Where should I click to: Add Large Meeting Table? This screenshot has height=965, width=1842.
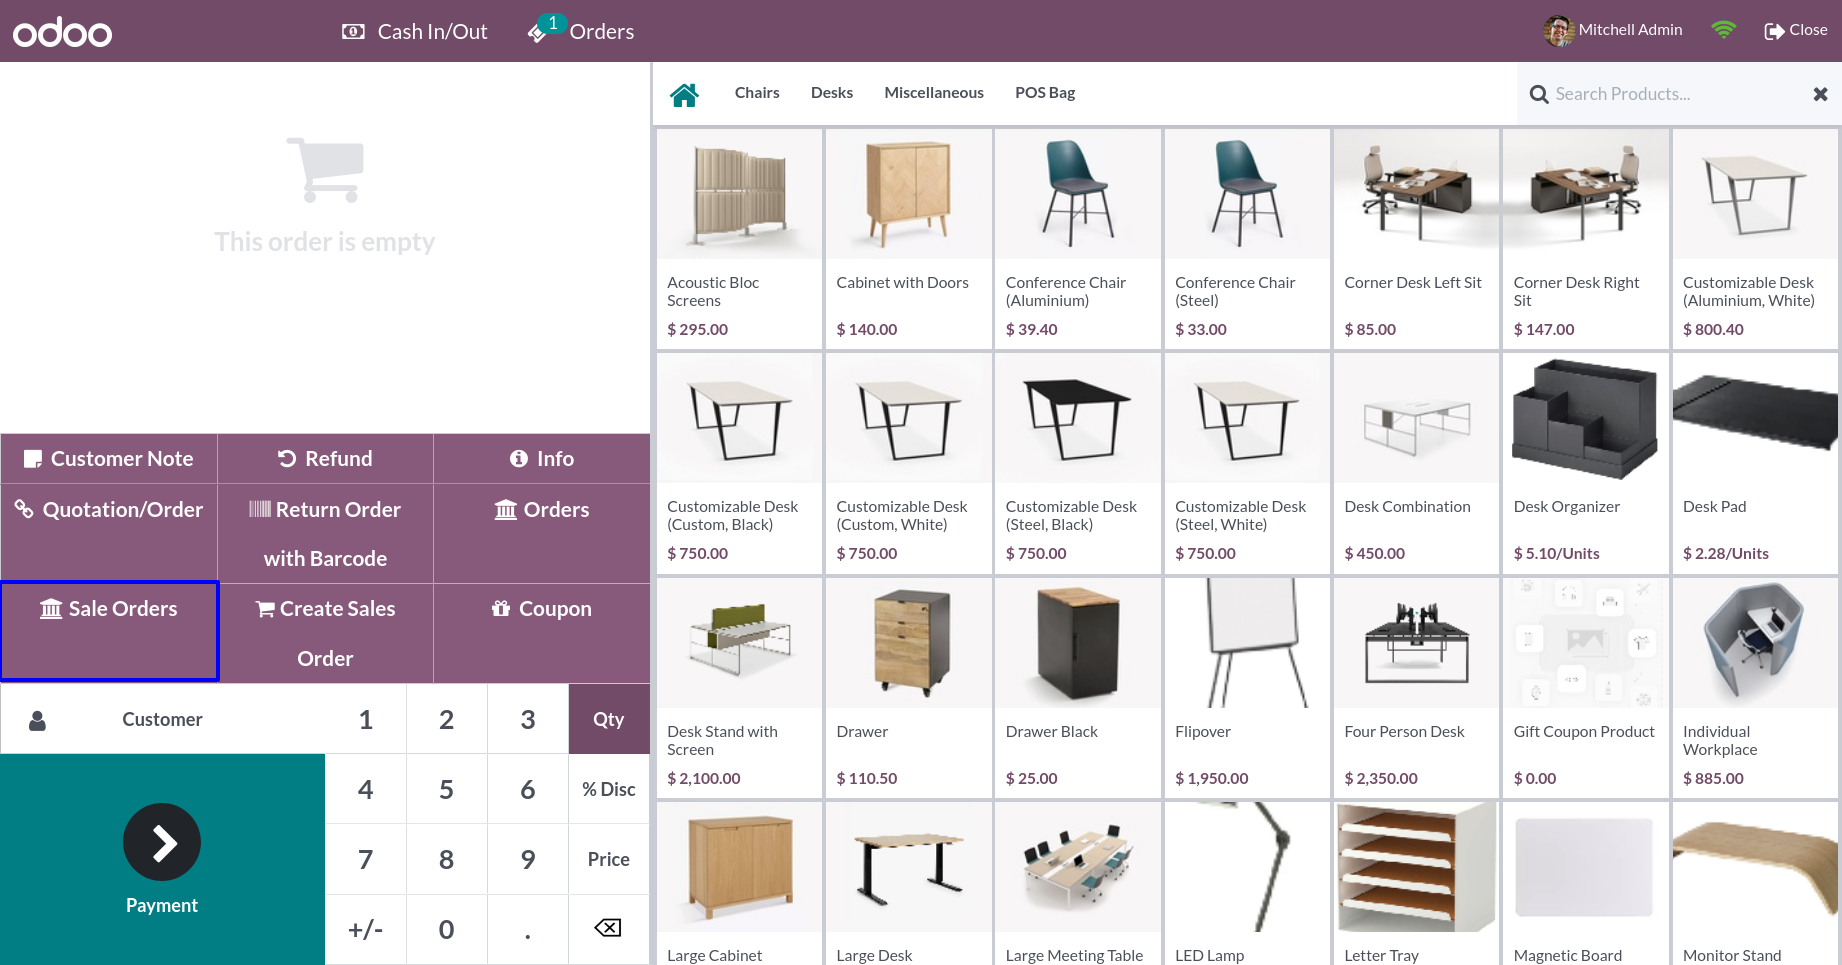[x=1078, y=883]
